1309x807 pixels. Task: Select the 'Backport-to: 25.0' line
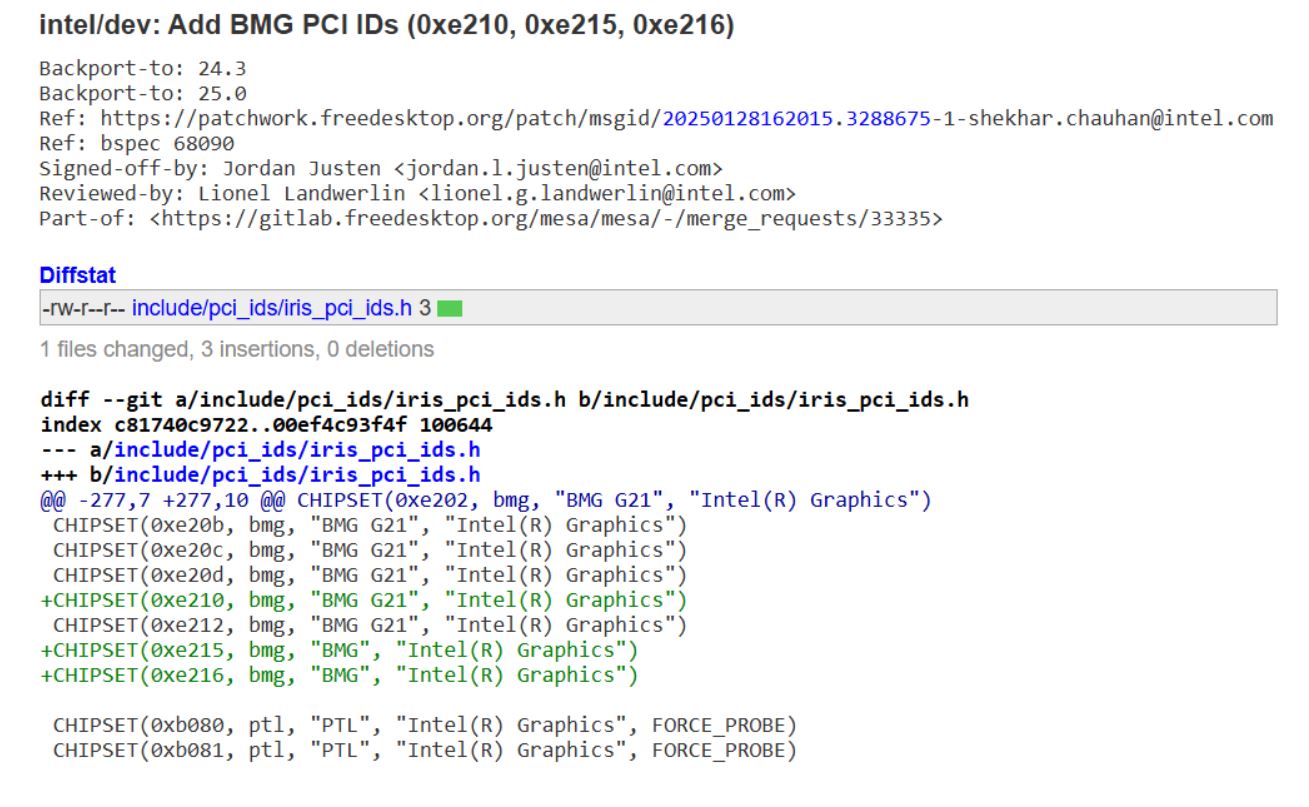click(x=143, y=94)
